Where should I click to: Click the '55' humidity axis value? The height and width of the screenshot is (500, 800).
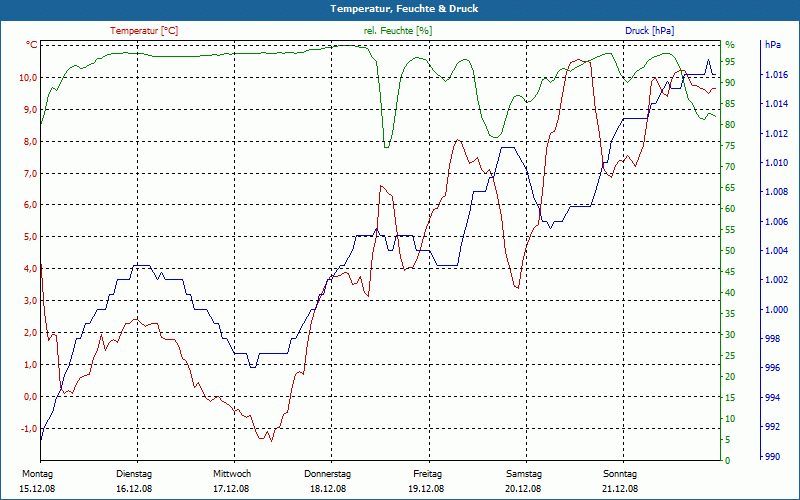(x=730, y=230)
